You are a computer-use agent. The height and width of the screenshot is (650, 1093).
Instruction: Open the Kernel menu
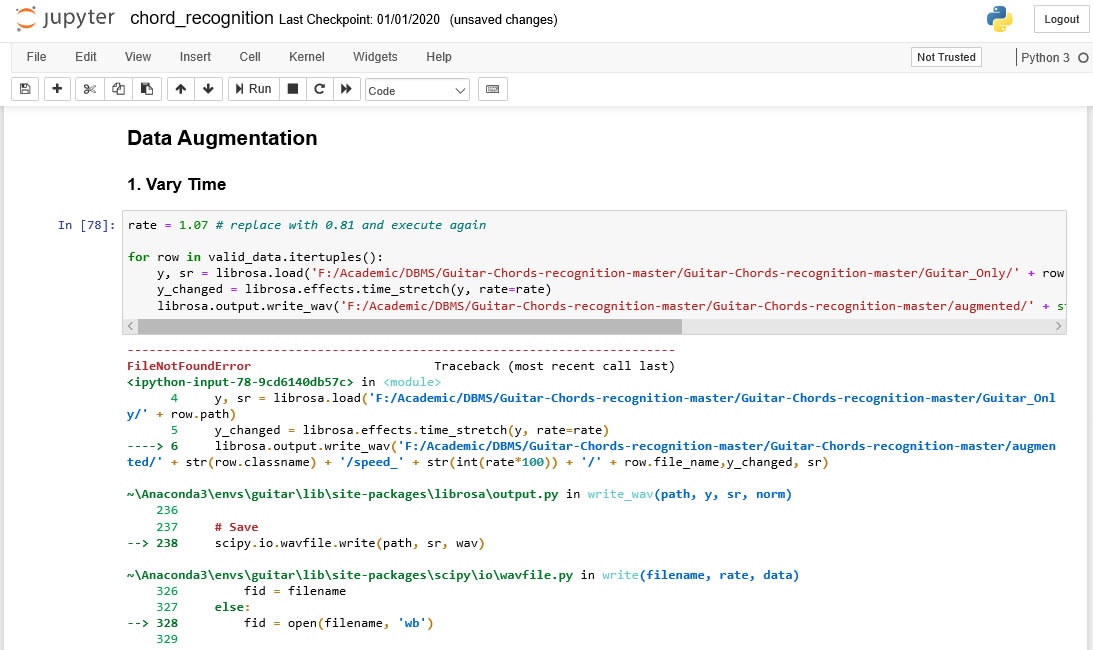click(306, 57)
